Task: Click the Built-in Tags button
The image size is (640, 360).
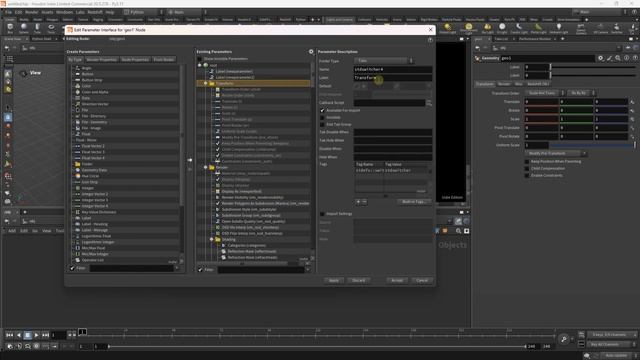Action: [x=413, y=202]
